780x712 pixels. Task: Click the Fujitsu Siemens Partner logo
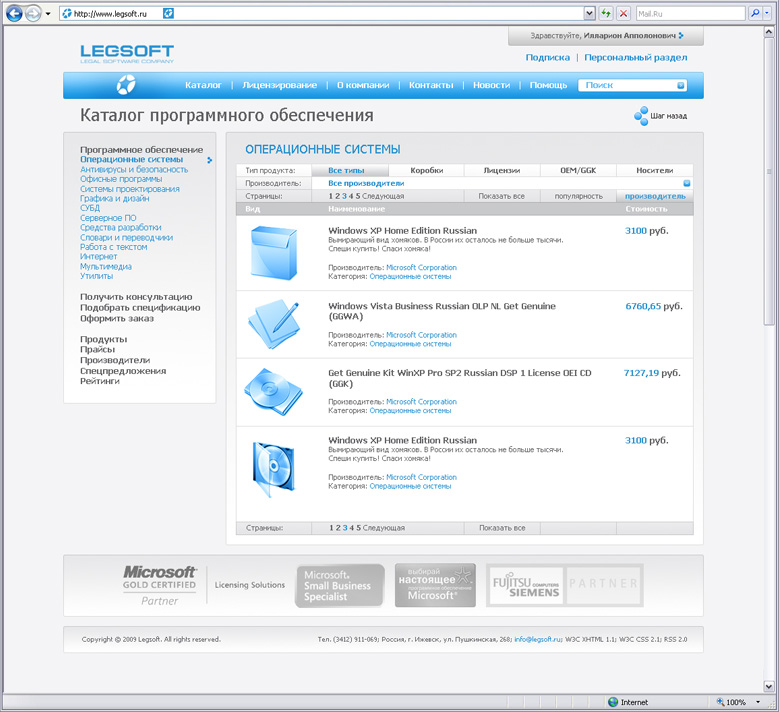565,585
